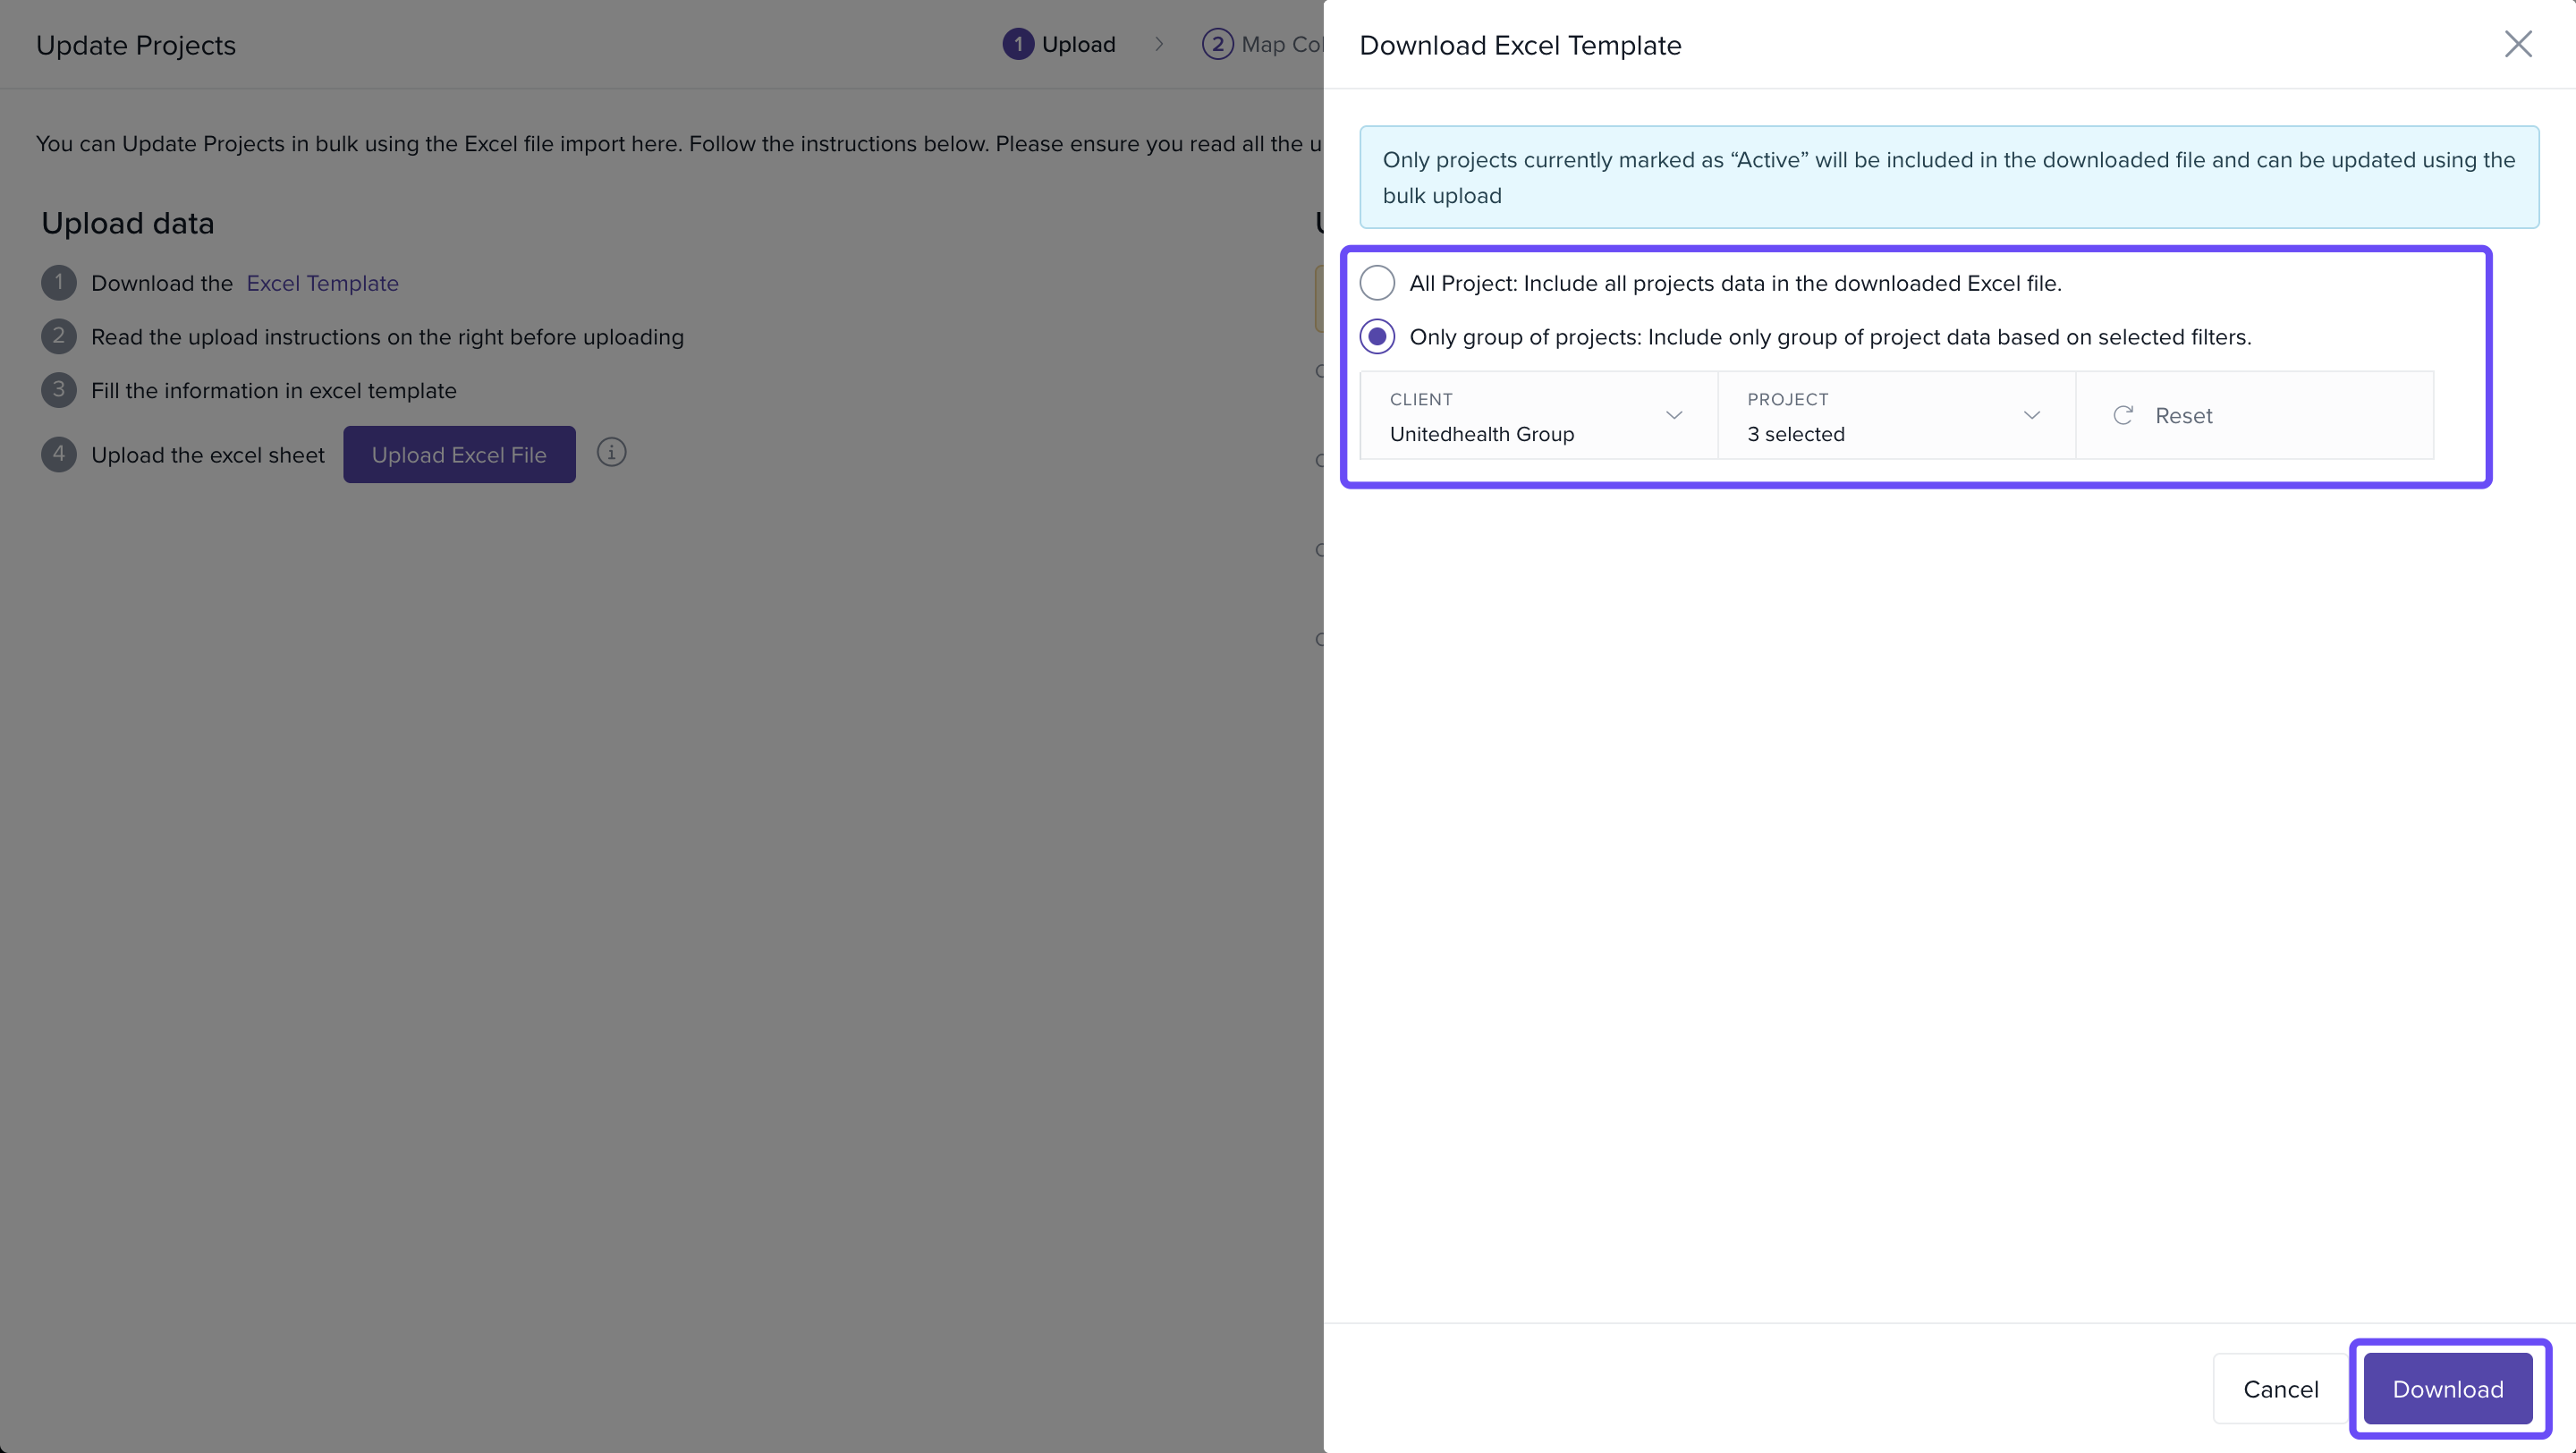Go to the Upload step tab
This screenshot has width=2576, height=1453.
(x=1078, y=44)
